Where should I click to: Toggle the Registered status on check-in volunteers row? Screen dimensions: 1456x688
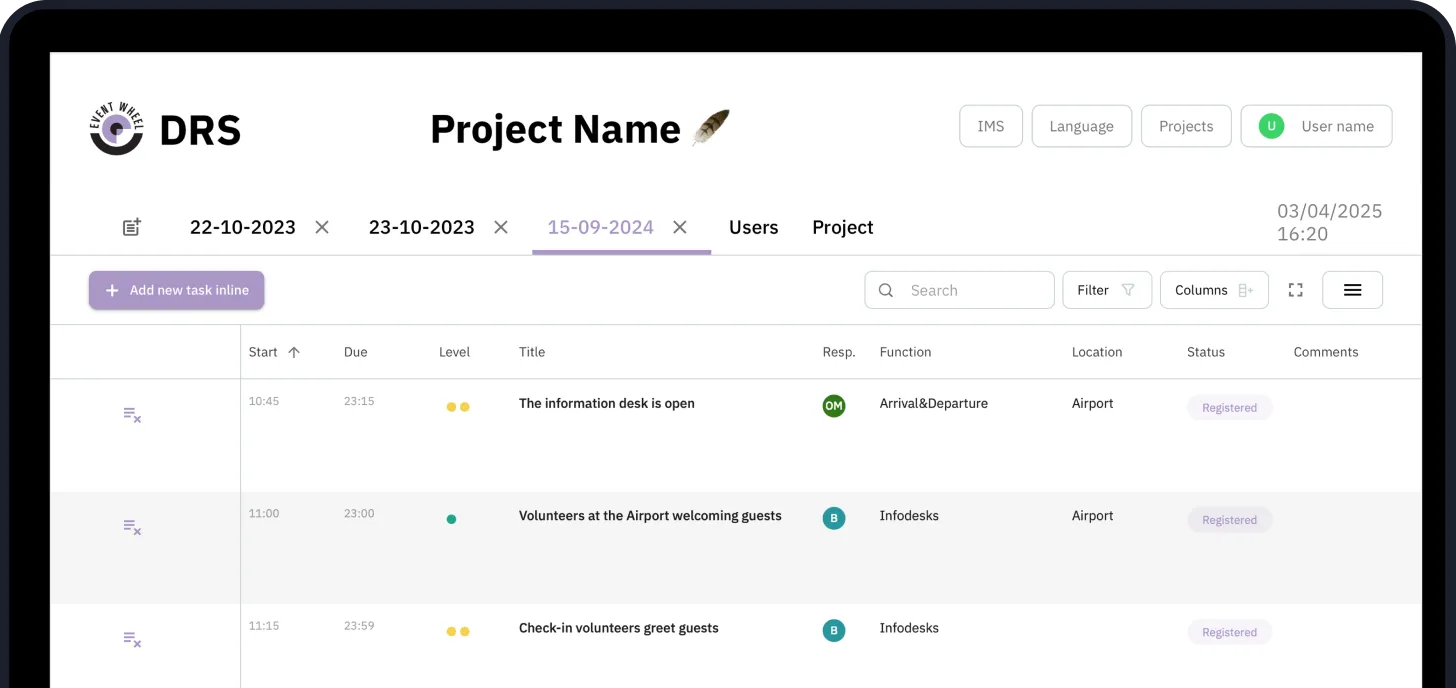(x=1229, y=632)
